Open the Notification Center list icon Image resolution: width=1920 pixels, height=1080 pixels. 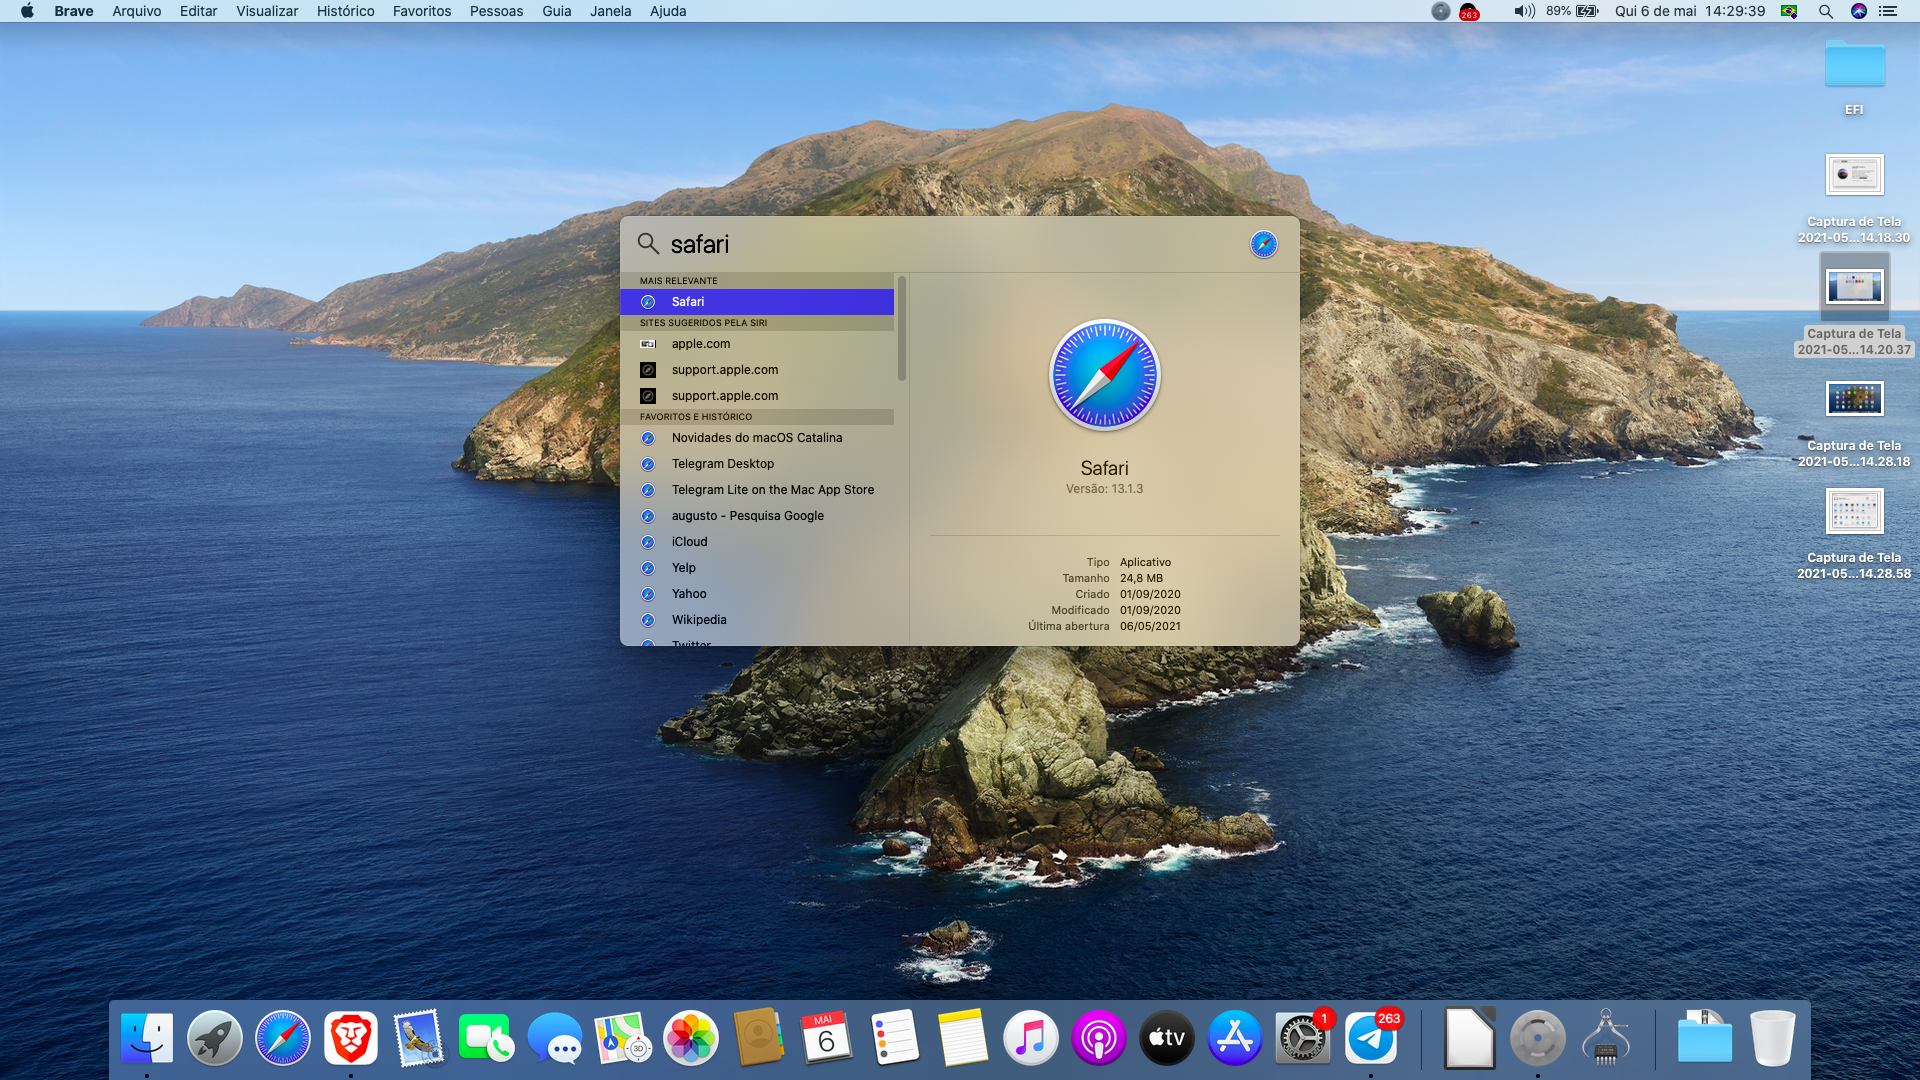pos(1887,11)
